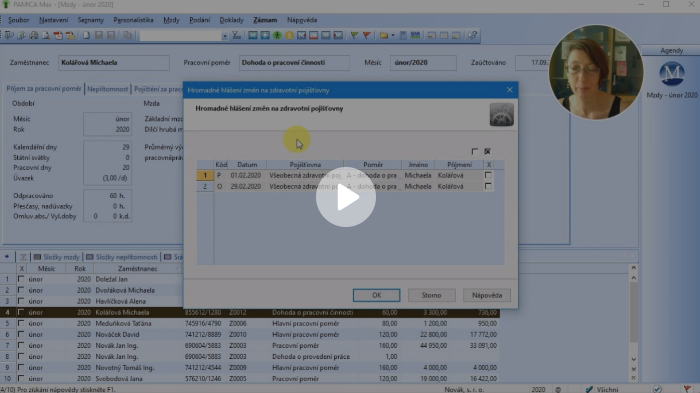
Task: Check the X box for dialog row 2
Action: [488, 186]
